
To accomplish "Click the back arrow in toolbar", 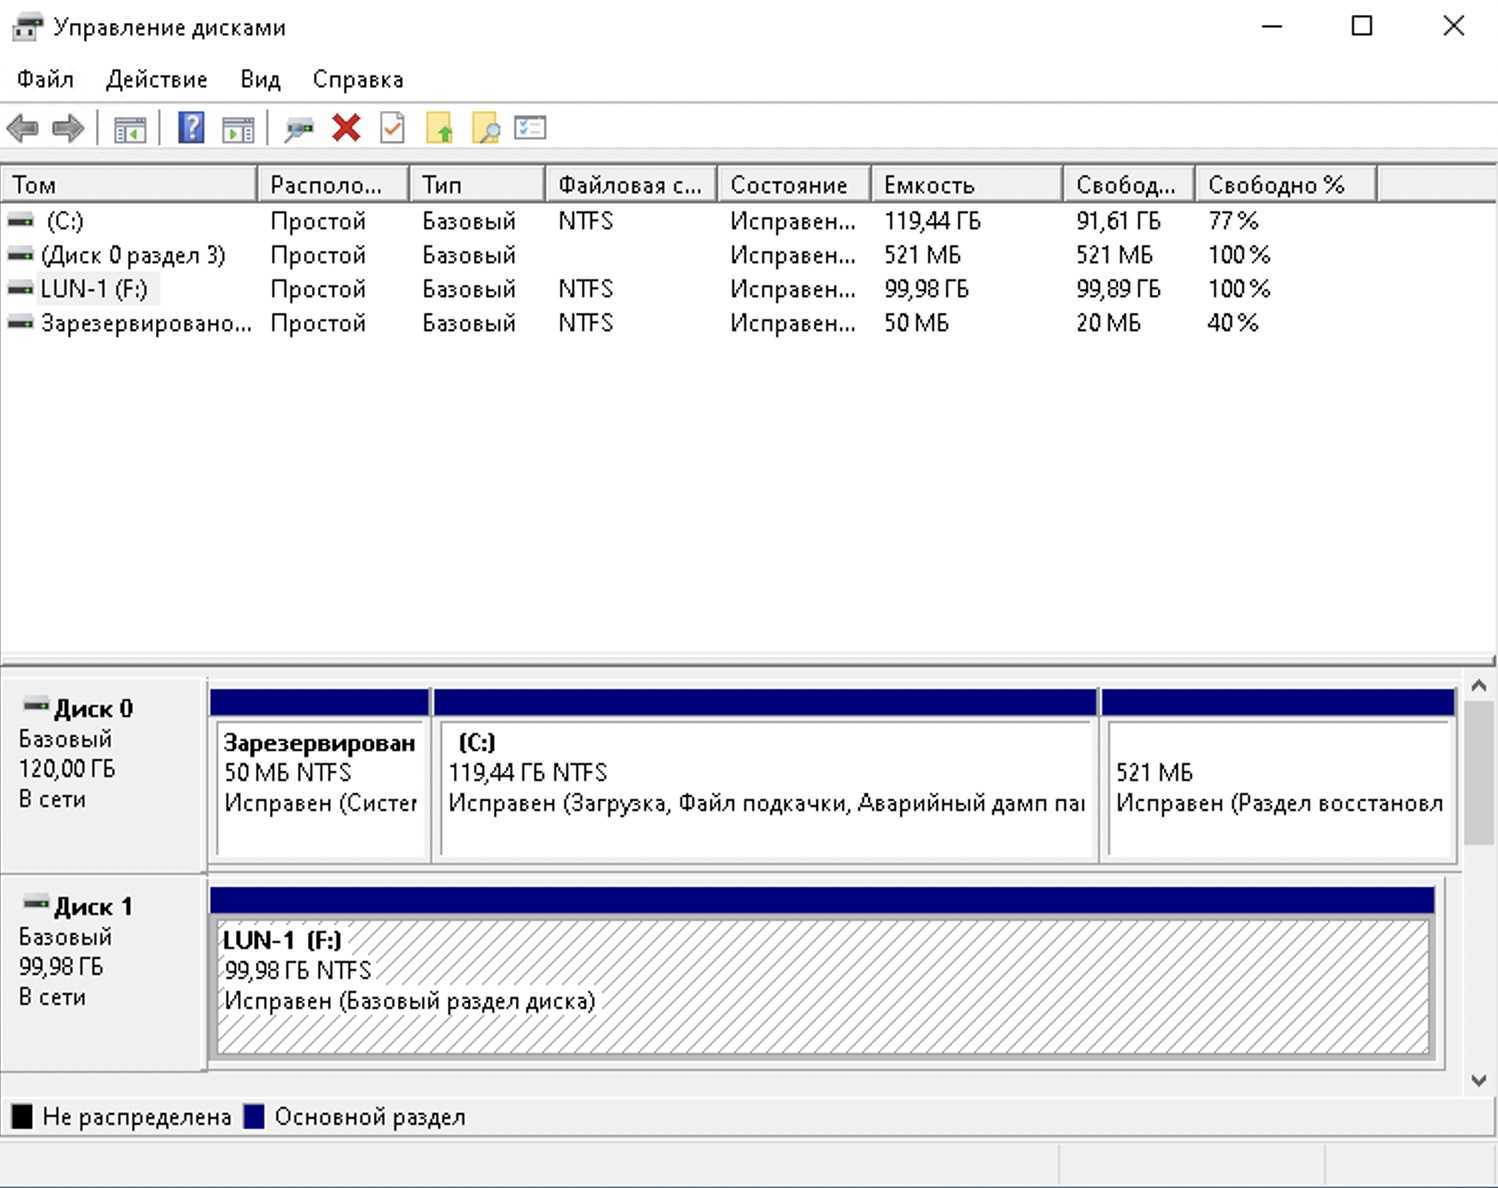I will click(x=22, y=128).
